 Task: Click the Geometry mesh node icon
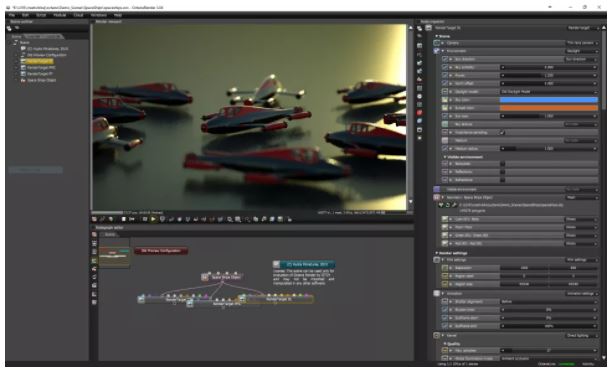pyautogui.click(x=437, y=198)
